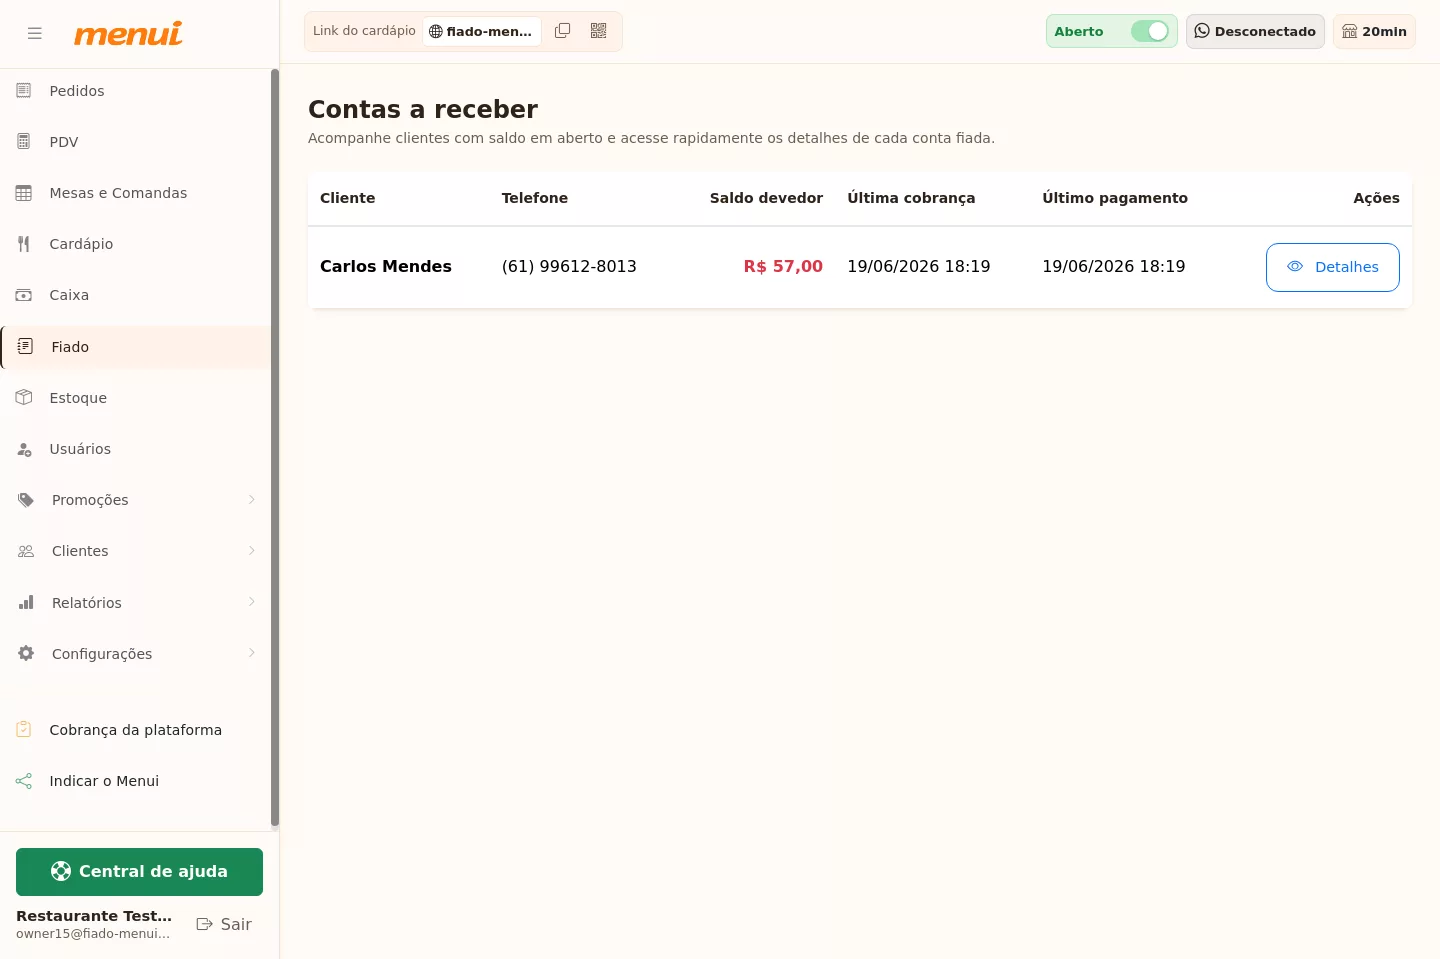Screen dimensions: 1440x959
Task: Click the Cobrança da plataforma clipboard icon
Action: (x=24, y=729)
